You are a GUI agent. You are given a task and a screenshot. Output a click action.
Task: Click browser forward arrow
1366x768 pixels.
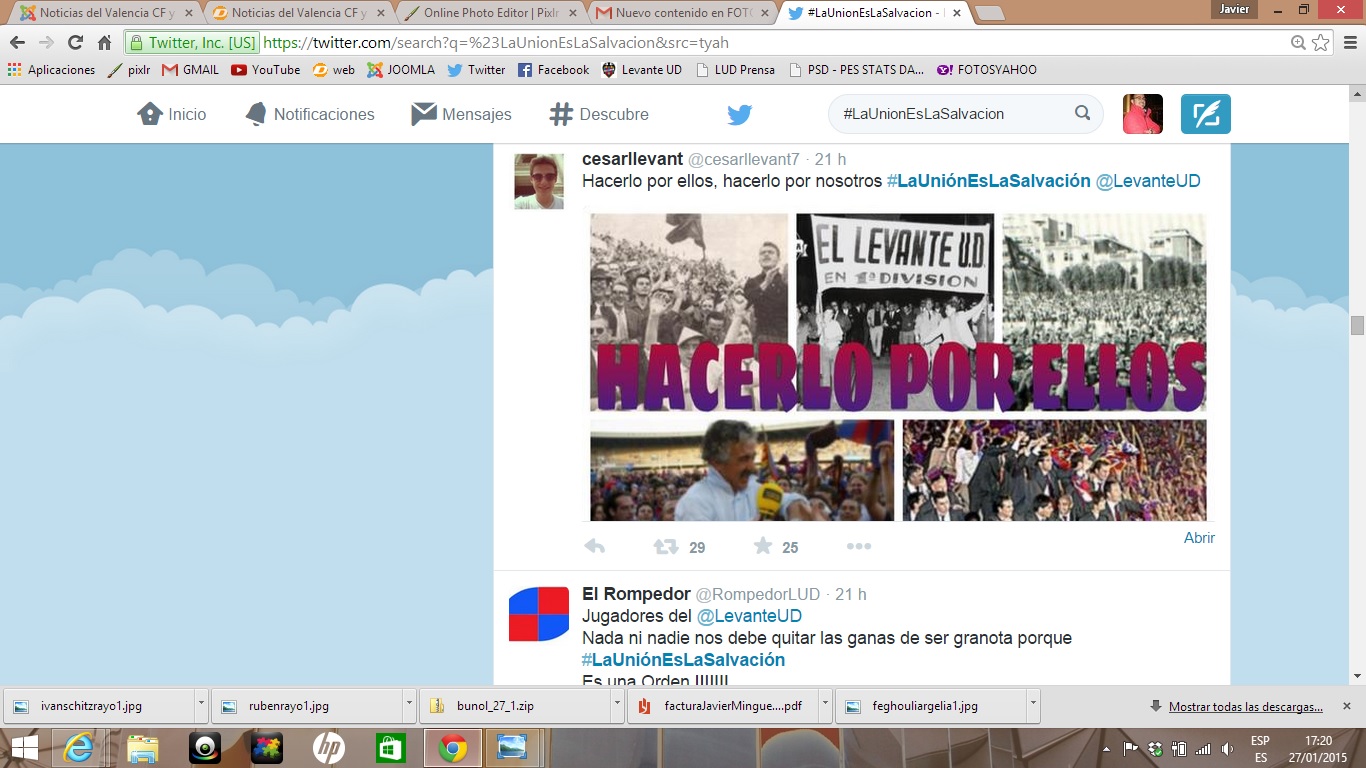[46, 43]
